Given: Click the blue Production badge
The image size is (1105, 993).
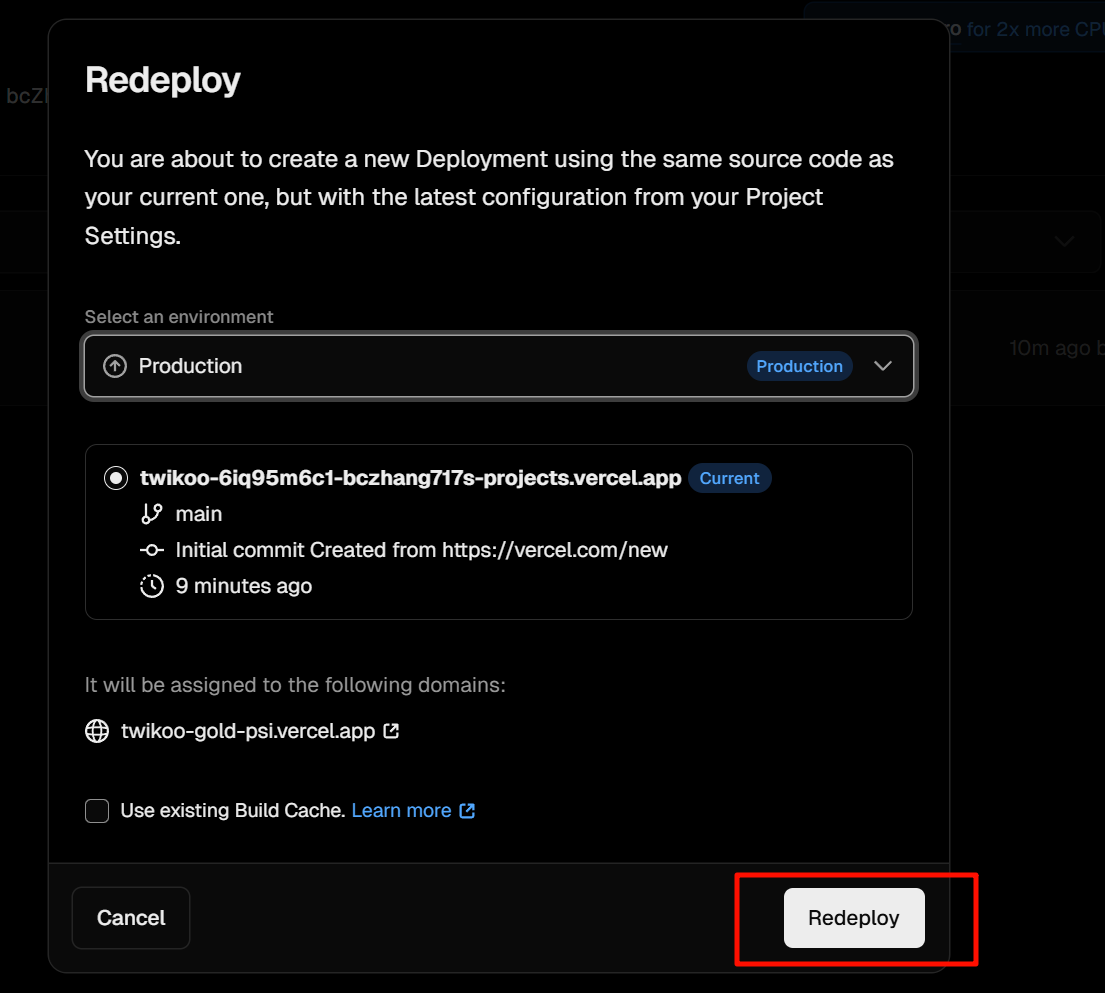Looking at the screenshot, I should [x=799, y=366].
